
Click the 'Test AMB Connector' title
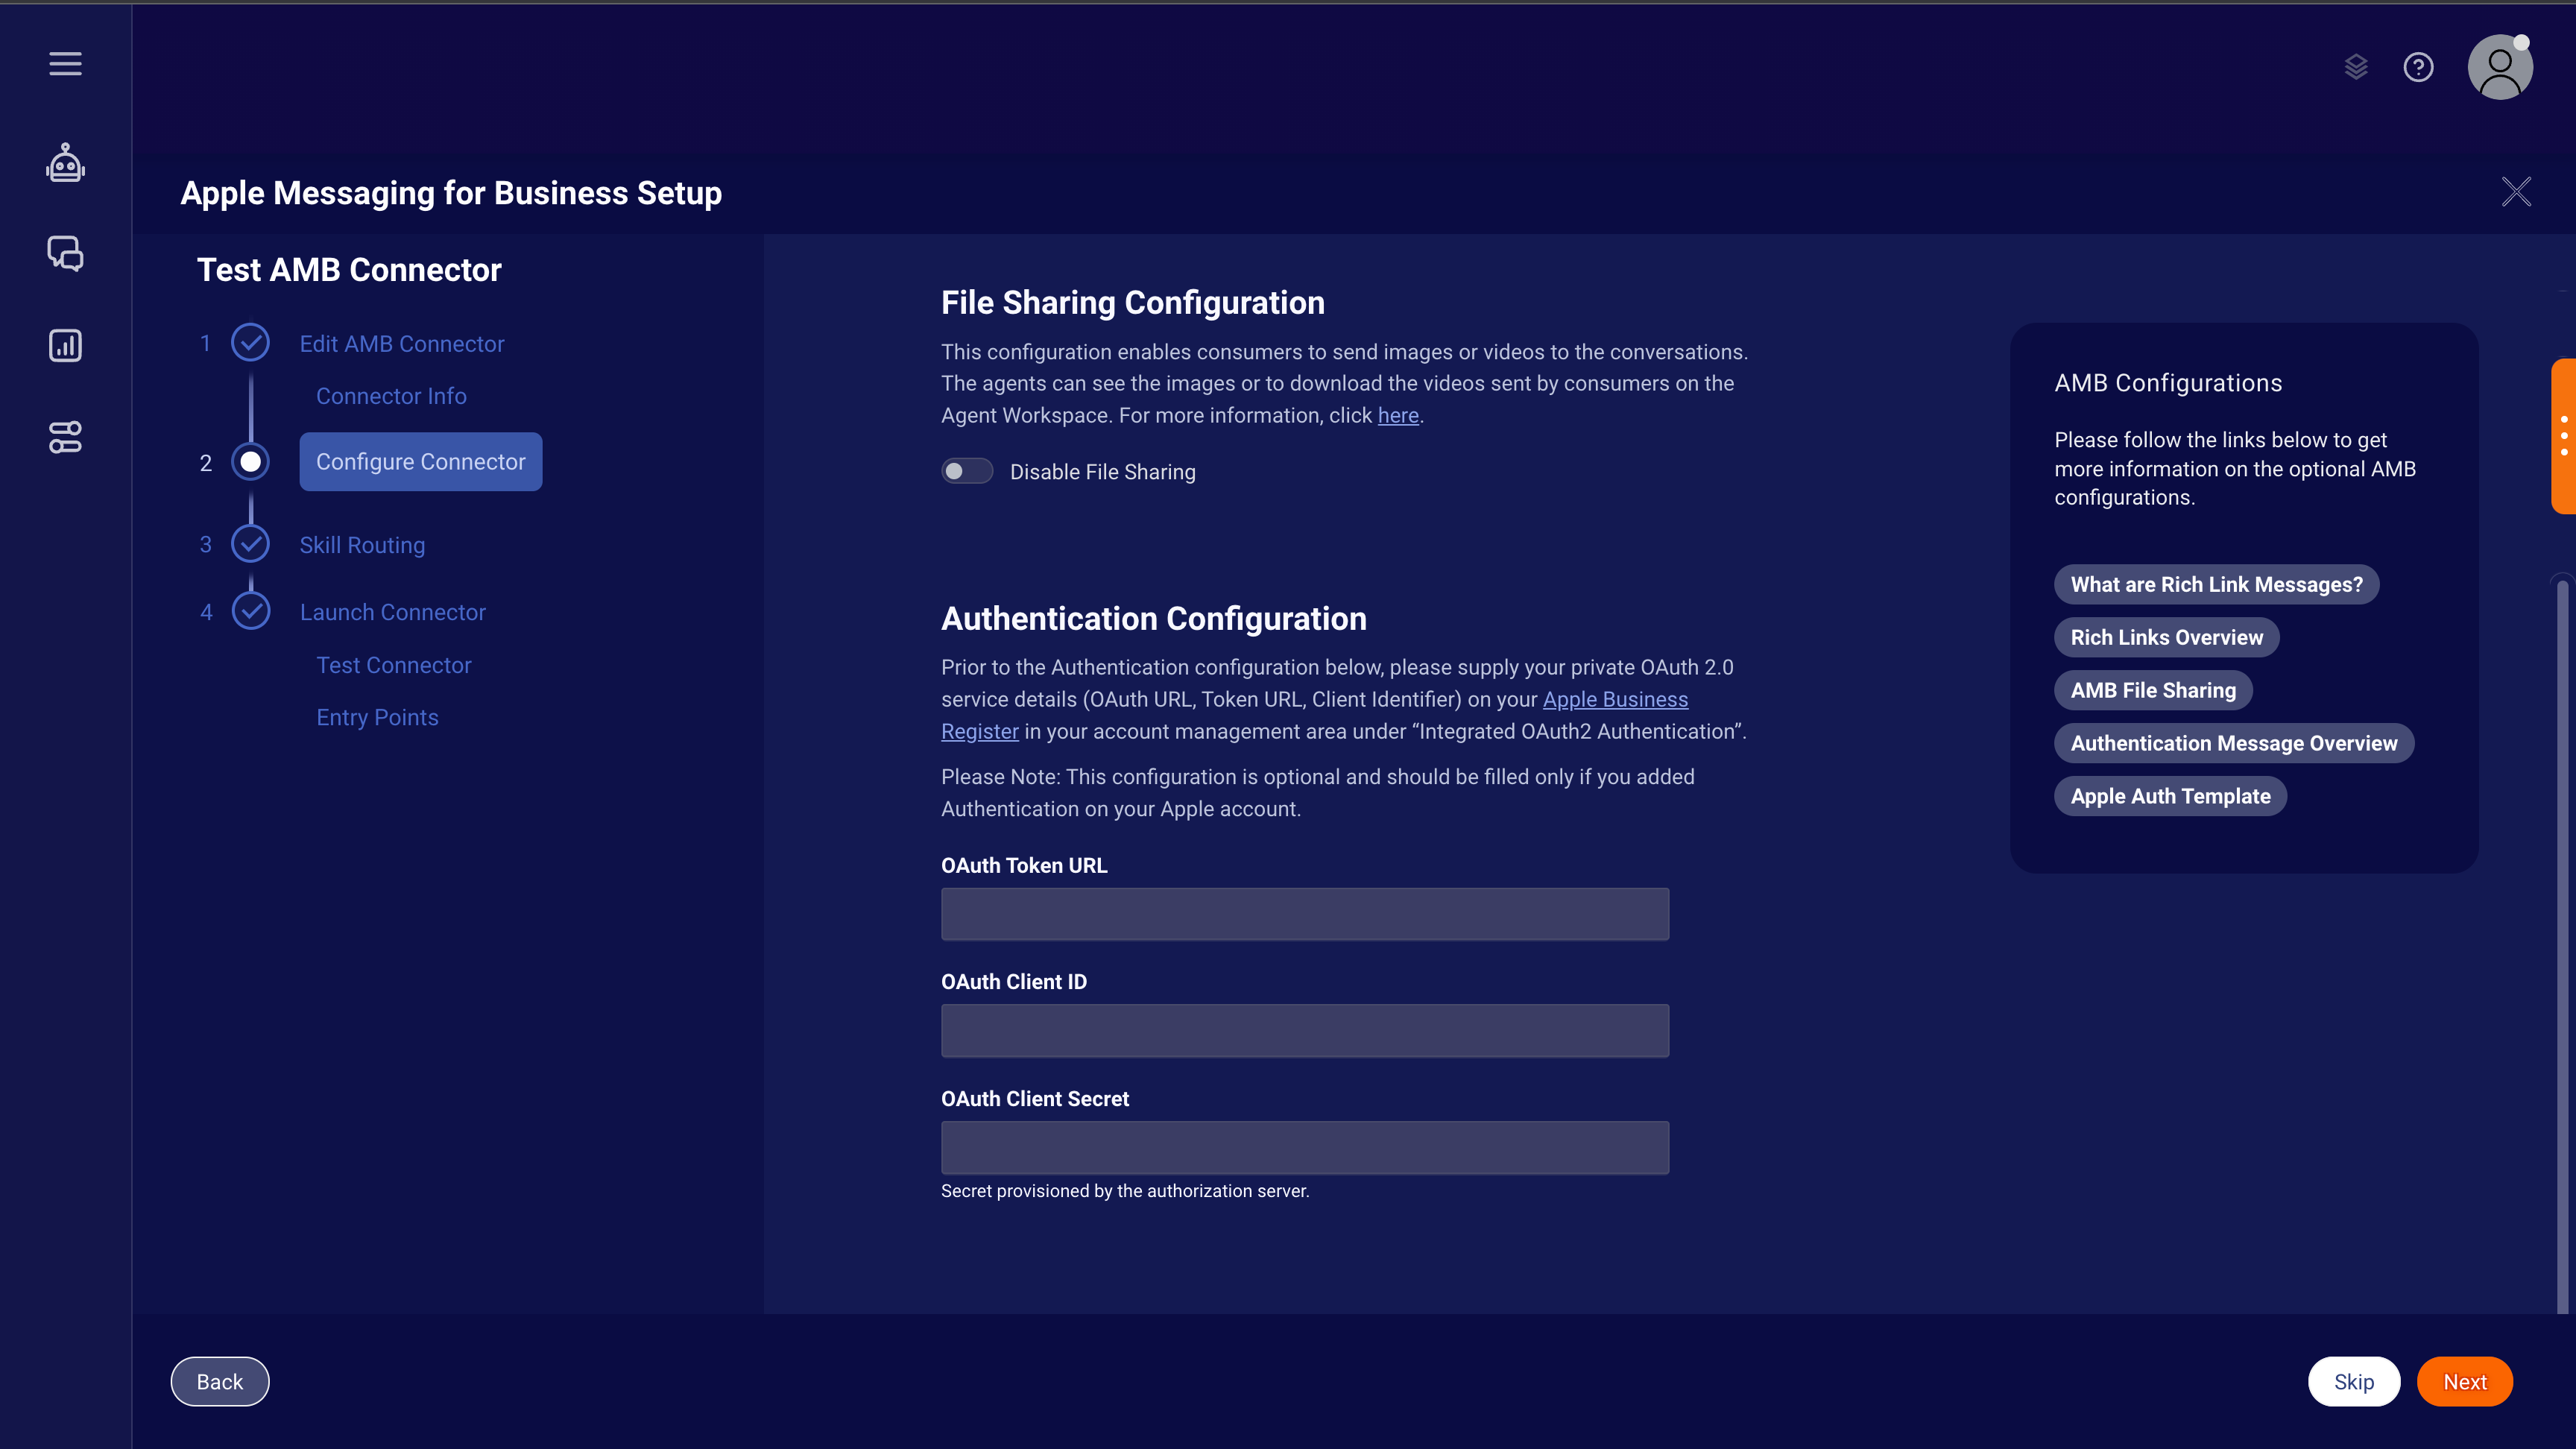pos(349,269)
